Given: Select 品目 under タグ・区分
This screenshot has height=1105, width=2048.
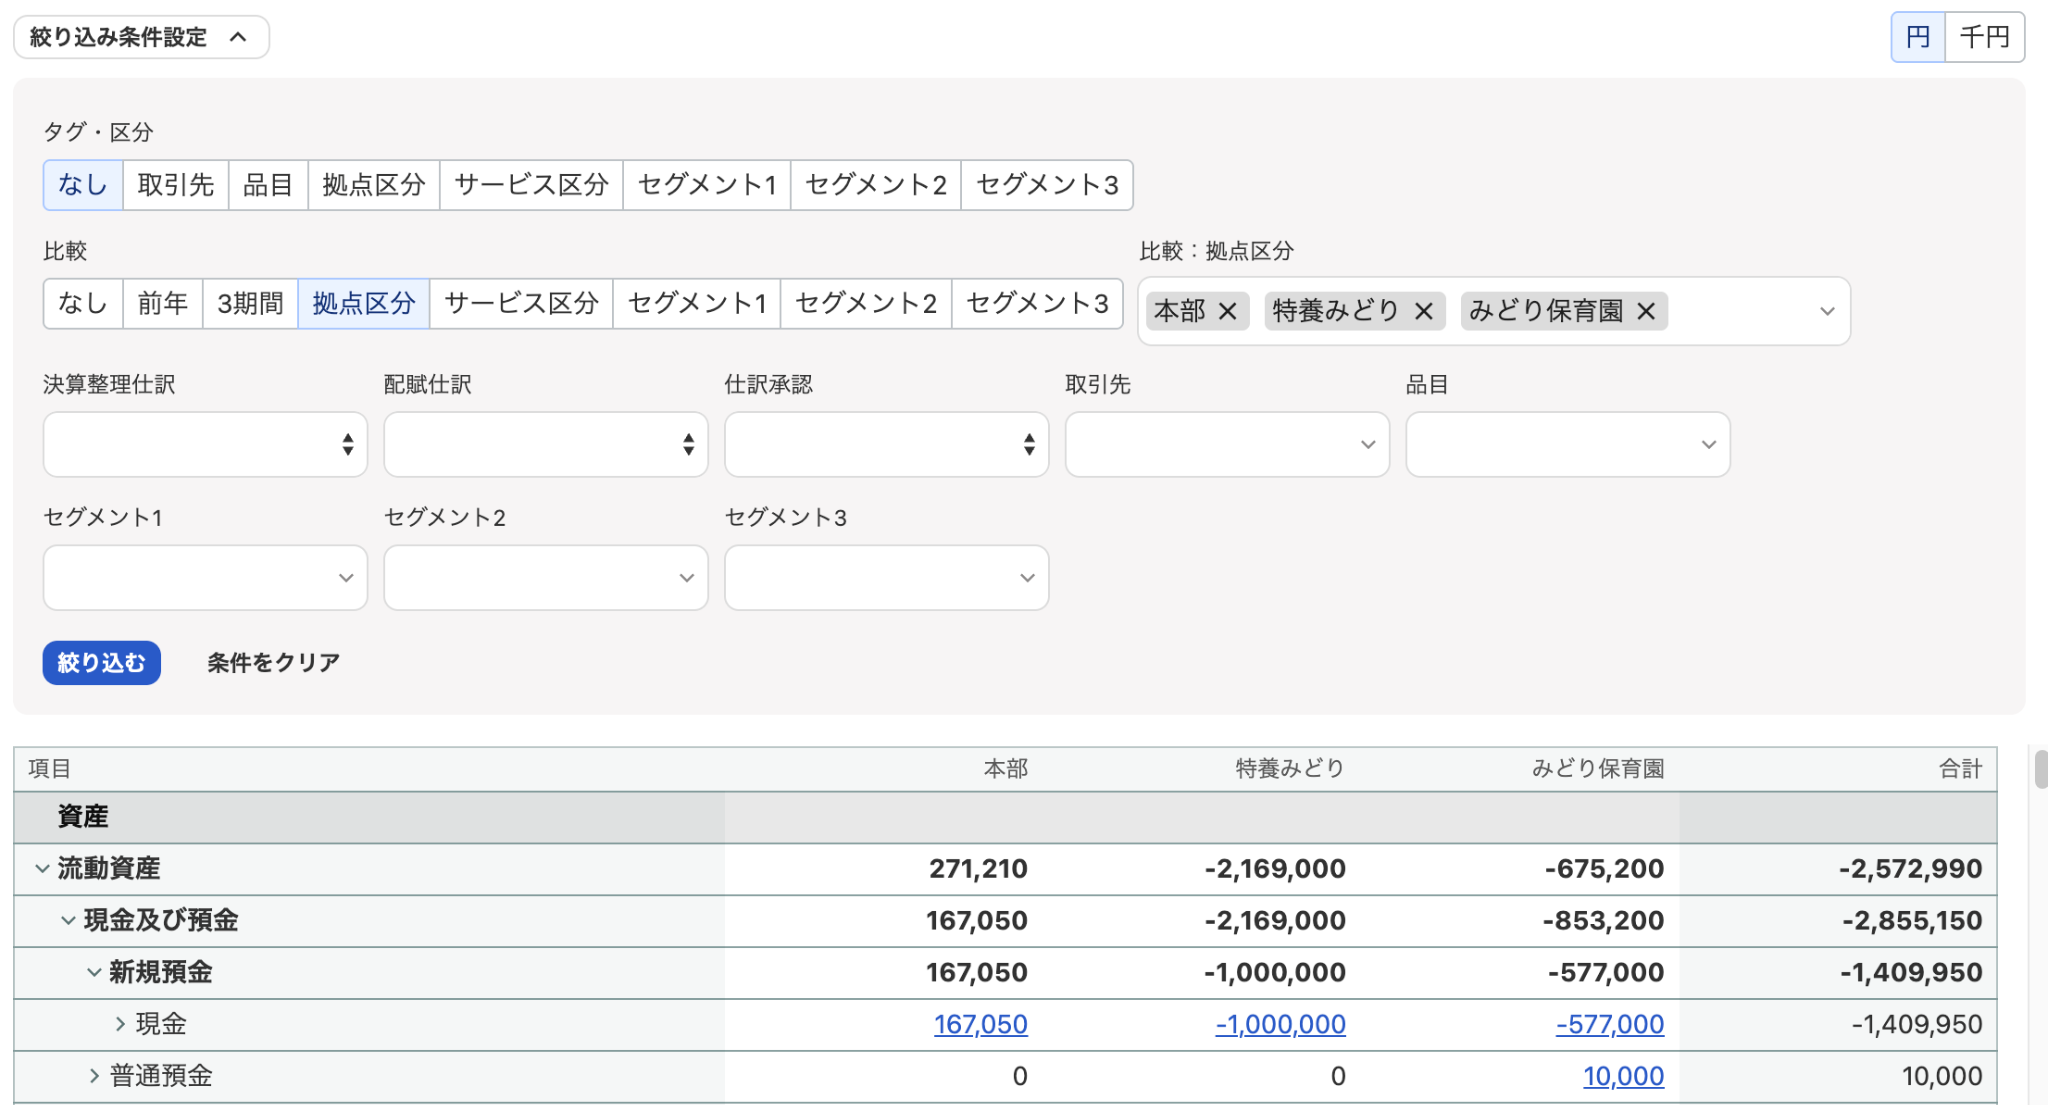Looking at the screenshot, I should coord(268,185).
